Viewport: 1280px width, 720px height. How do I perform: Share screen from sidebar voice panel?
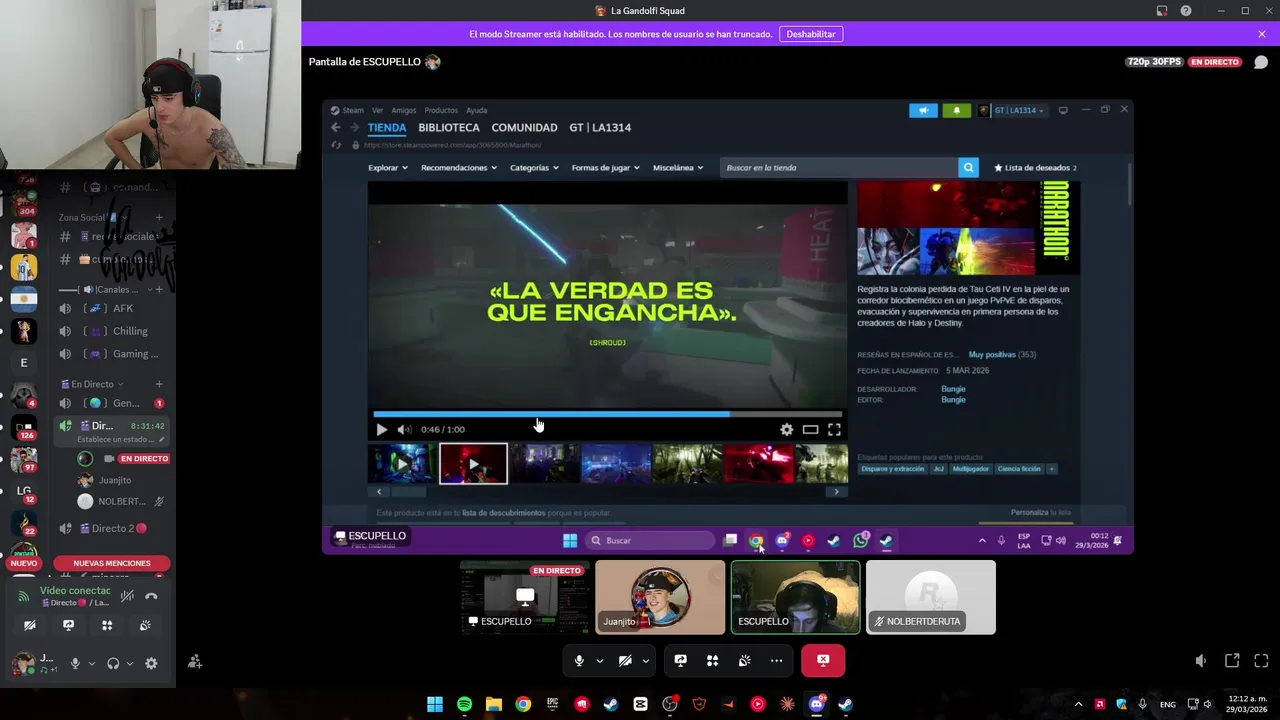pyautogui.click(x=68, y=625)
